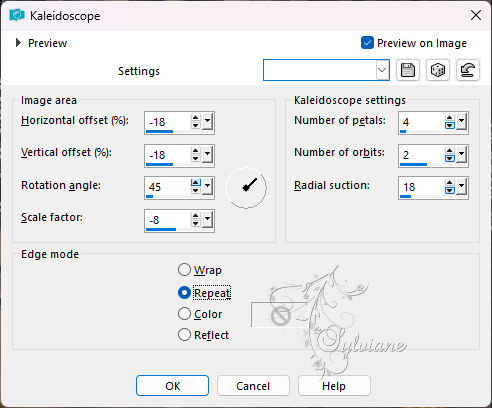Expand the Preview disclosure triangle
Screen dimensions: 492x408
tap(18, 43)
